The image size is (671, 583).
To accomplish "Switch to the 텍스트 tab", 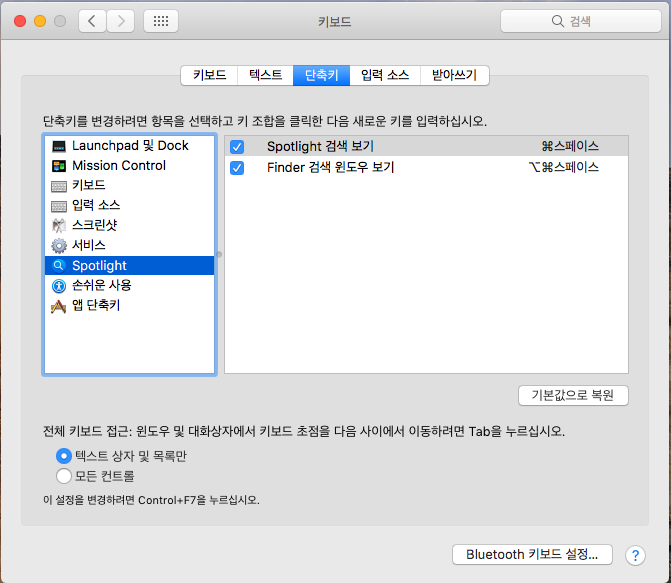I will 265,75.
